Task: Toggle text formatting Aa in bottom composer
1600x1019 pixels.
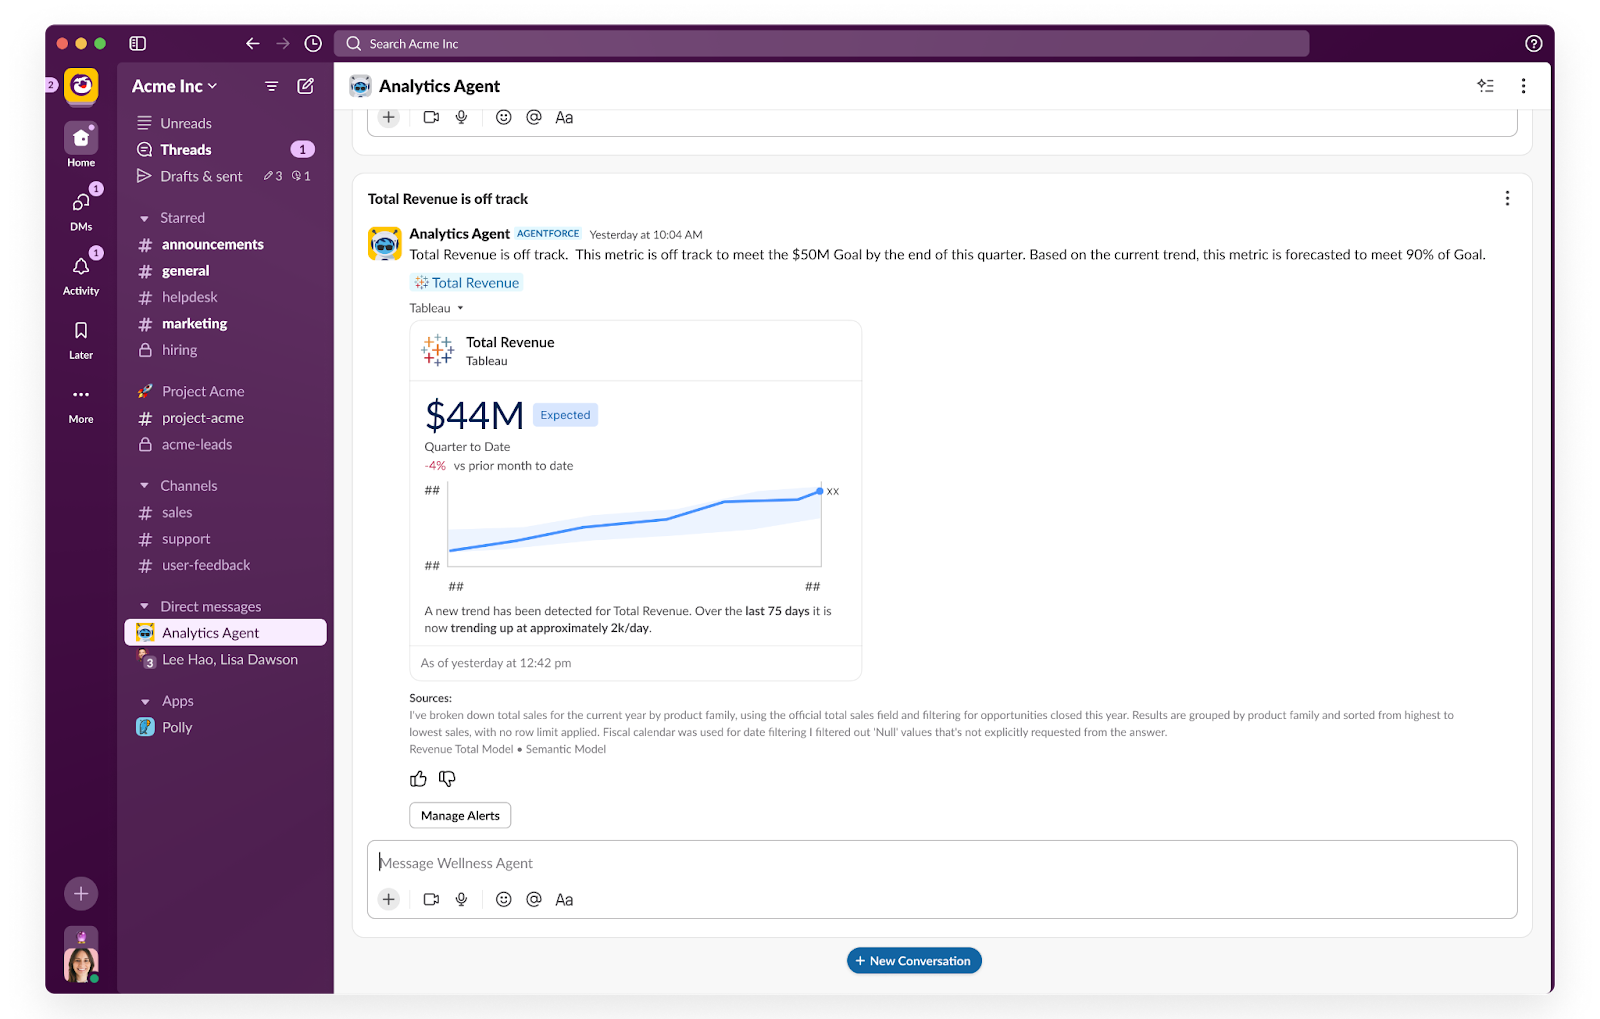Action: click(564, 899)
